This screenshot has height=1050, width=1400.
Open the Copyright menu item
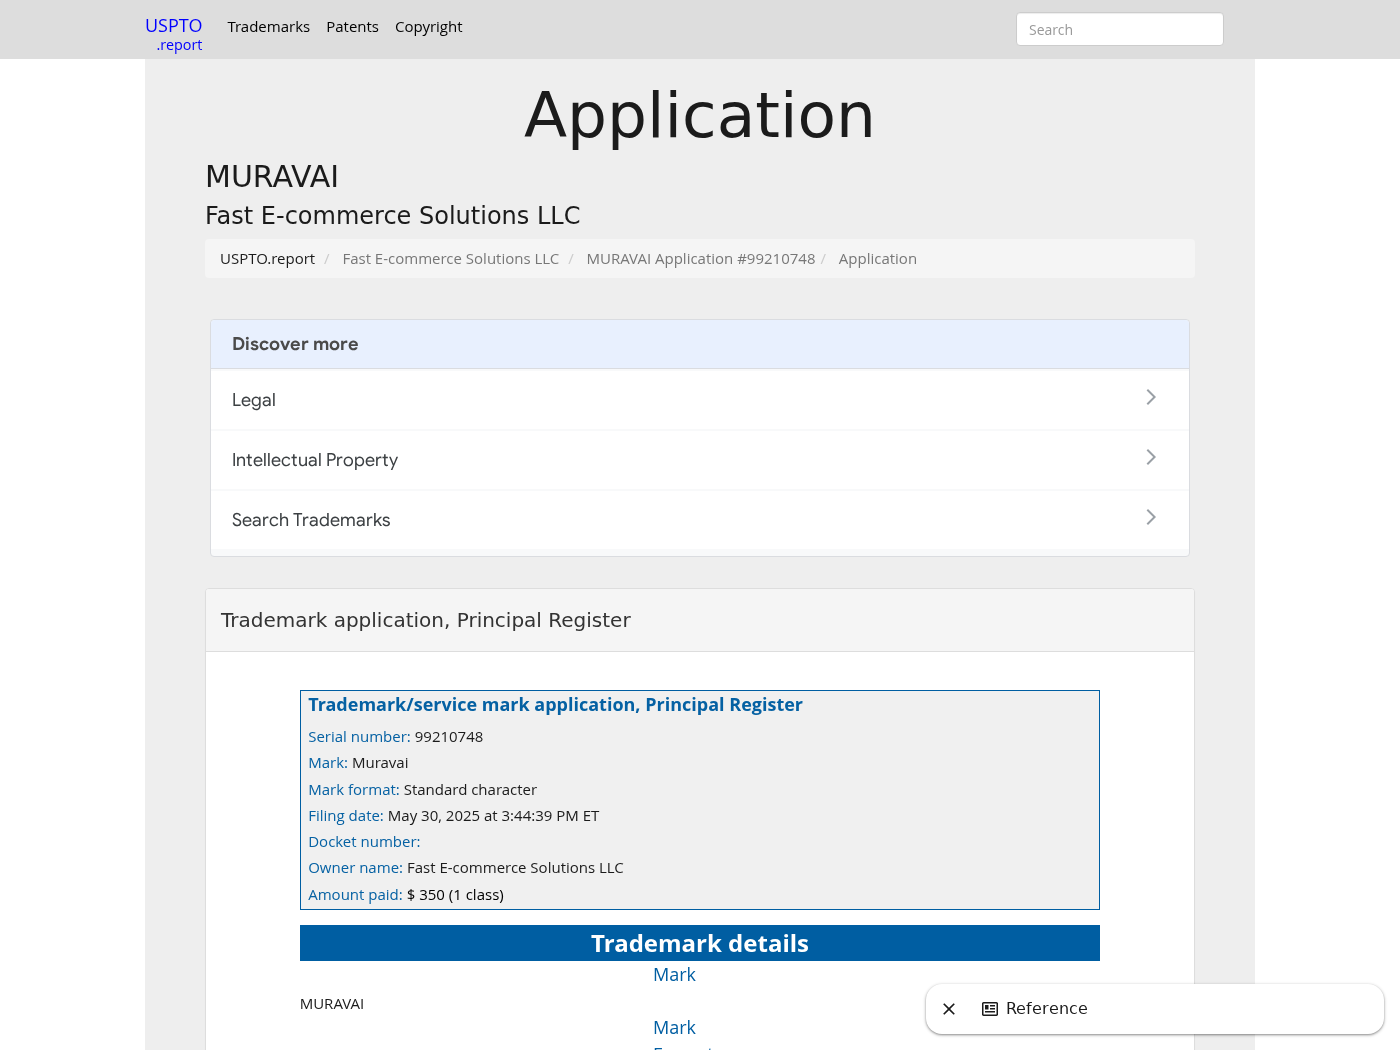coord(428,27)
